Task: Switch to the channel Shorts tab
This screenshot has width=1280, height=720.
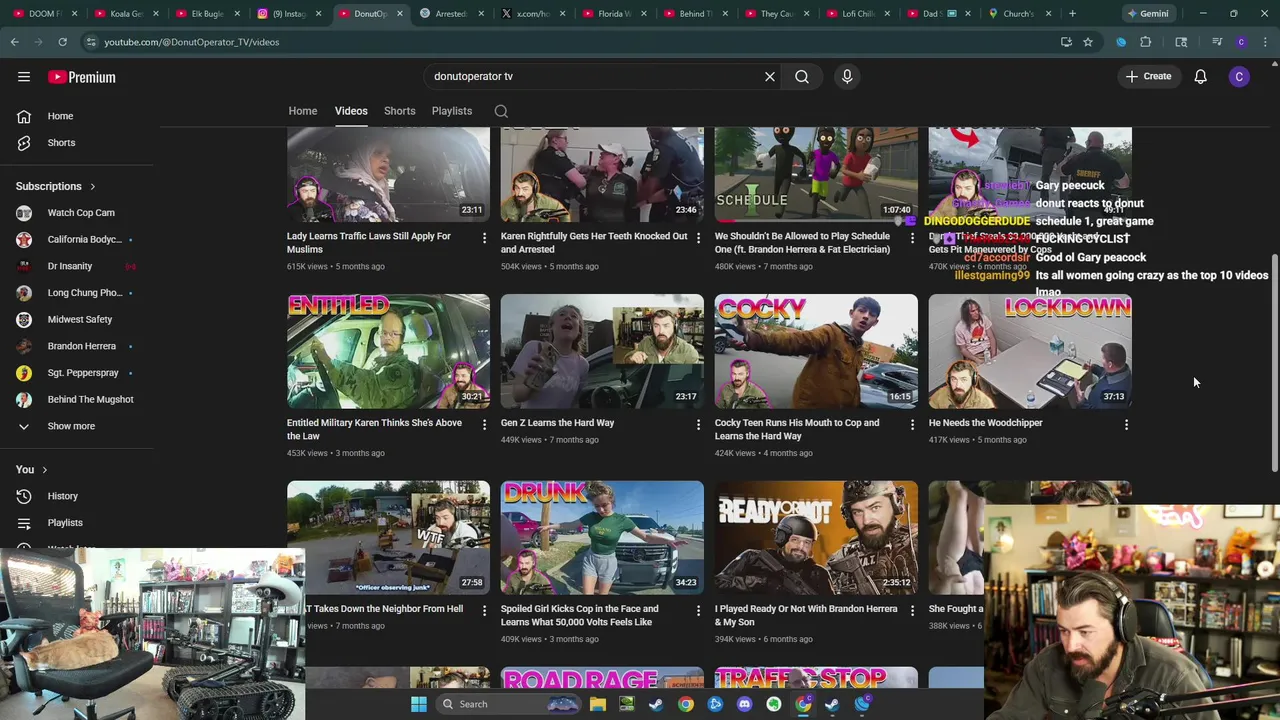Action: click(x=400, y=111)
